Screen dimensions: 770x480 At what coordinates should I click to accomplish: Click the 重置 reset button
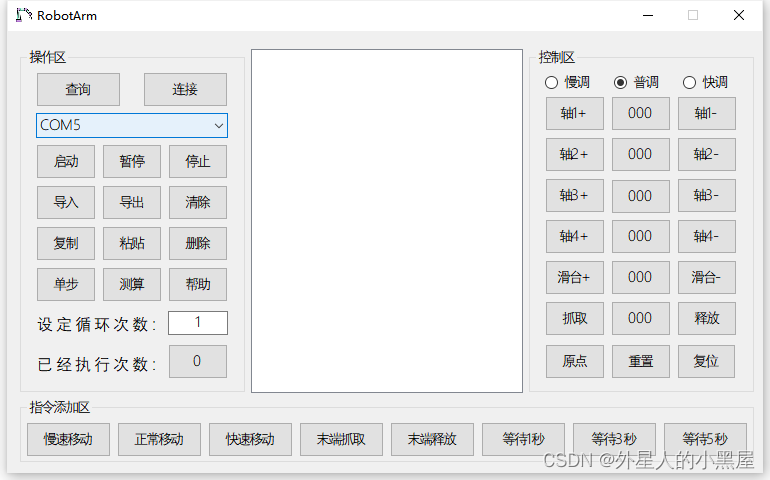(x=640, y=362)
